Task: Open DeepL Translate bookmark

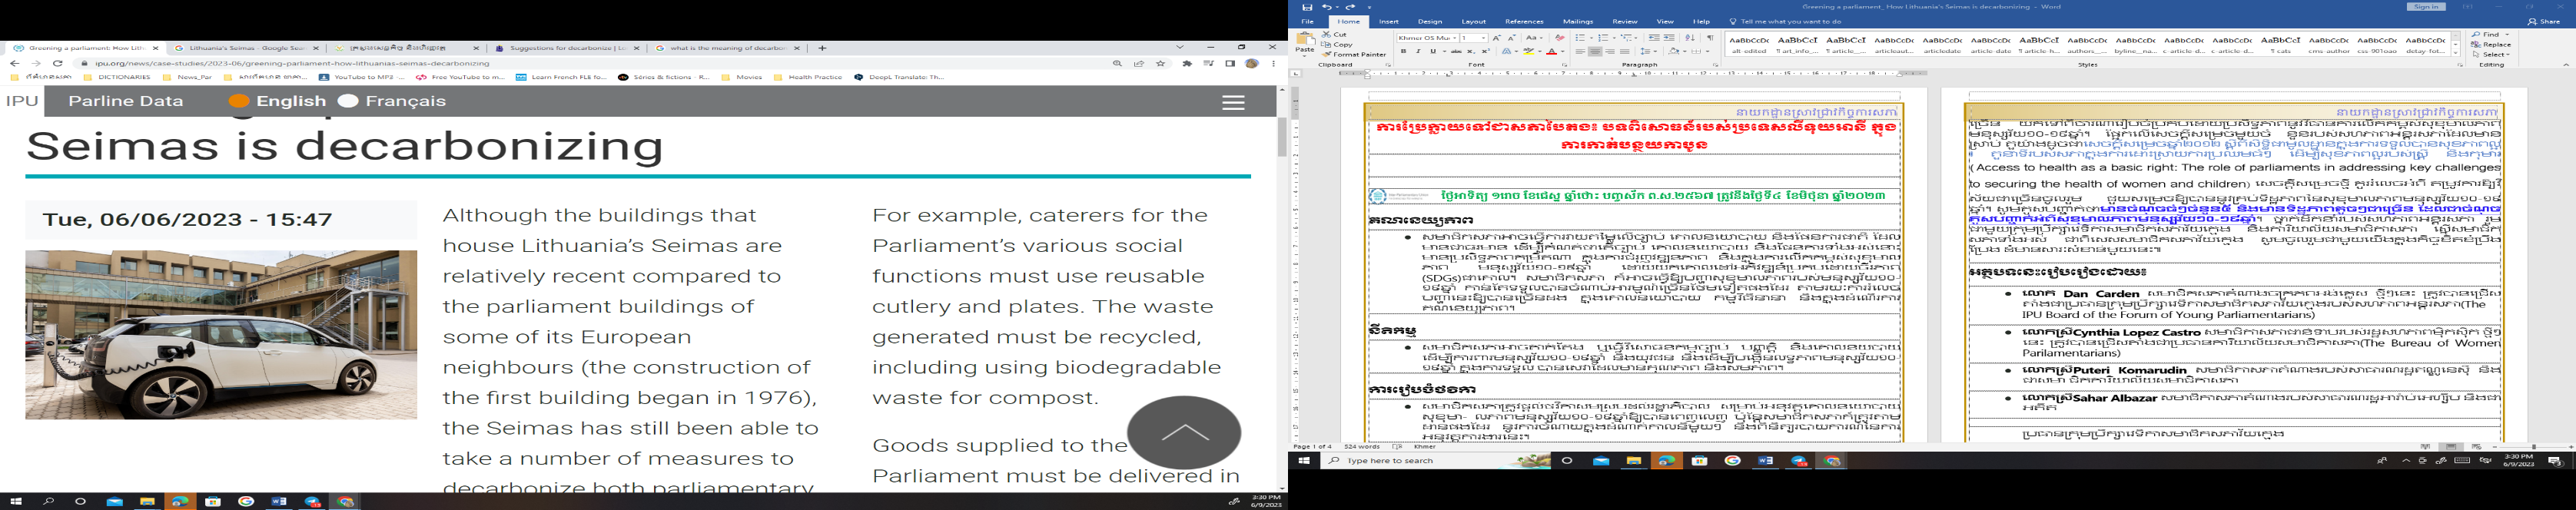Action: pyautogui.click(x=899, y=77)
